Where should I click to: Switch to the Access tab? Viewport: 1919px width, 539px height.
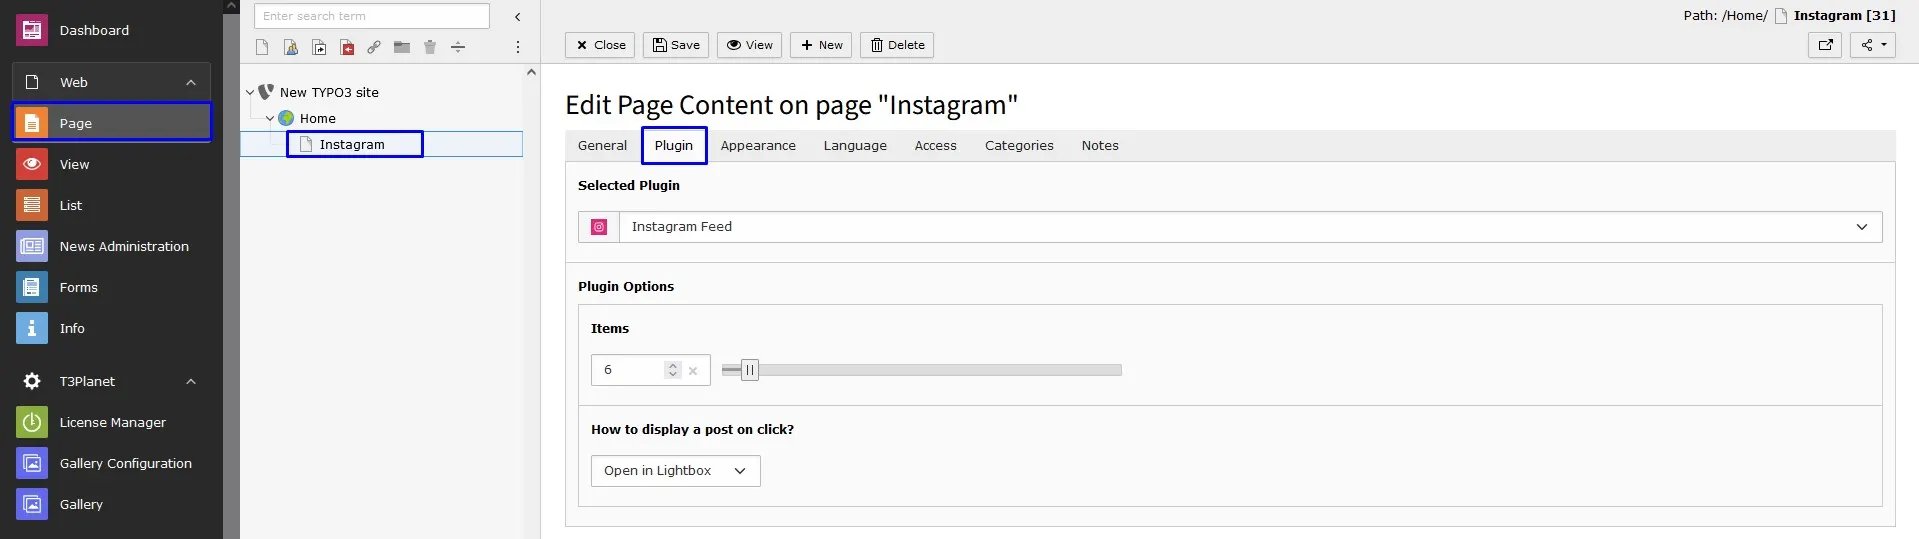[935, 145]
